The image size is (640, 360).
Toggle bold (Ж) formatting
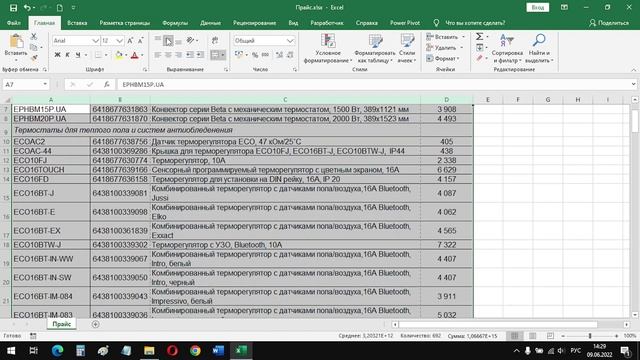coord(57,55)
